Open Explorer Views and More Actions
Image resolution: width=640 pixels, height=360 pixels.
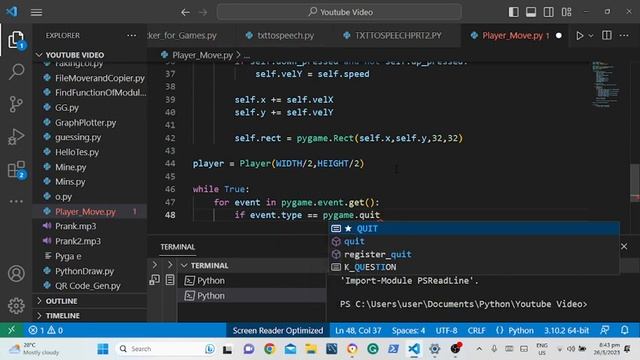click(x=131, y=36)
